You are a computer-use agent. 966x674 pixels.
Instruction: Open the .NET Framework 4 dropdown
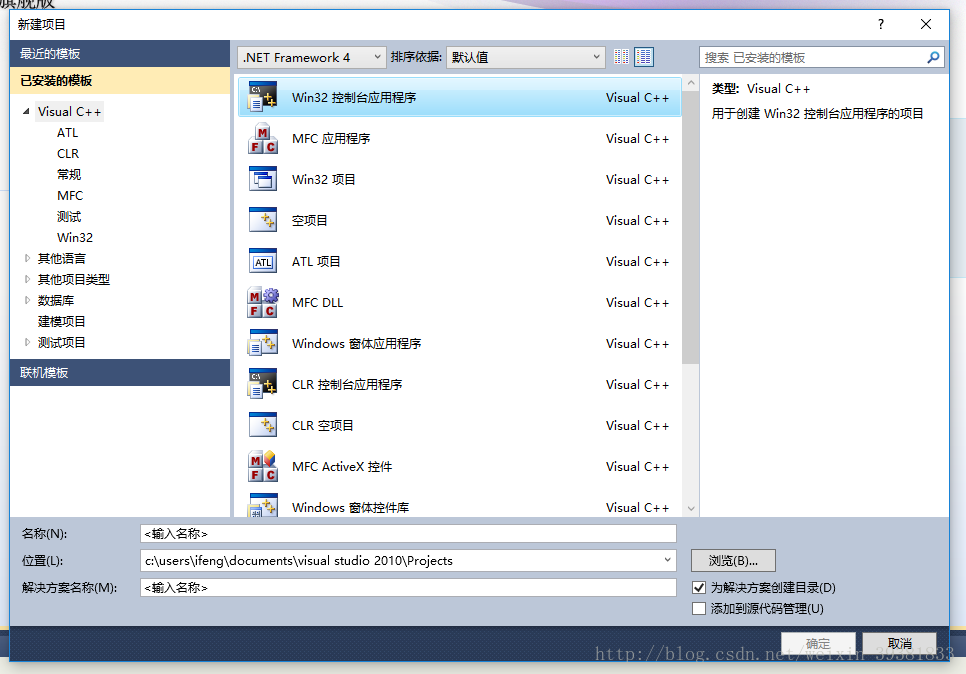[x=312, y=57]
